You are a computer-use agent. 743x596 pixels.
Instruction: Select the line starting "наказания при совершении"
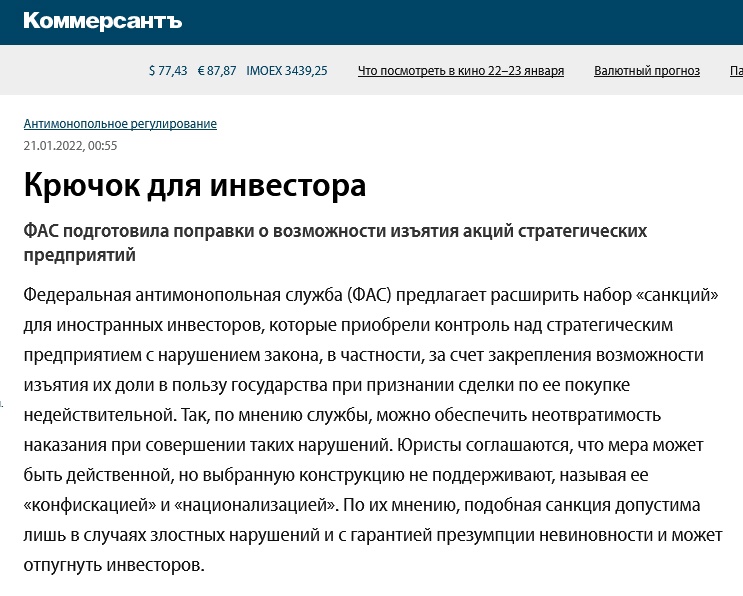363,445
